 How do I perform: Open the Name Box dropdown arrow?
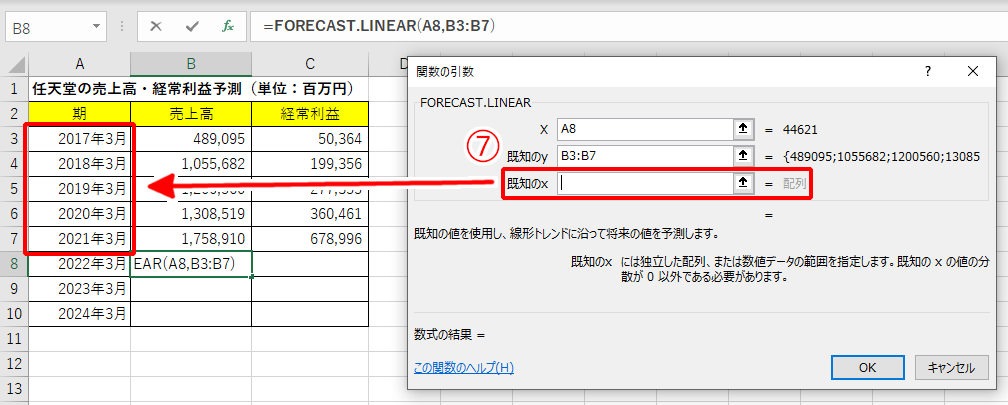click(96, 27)
